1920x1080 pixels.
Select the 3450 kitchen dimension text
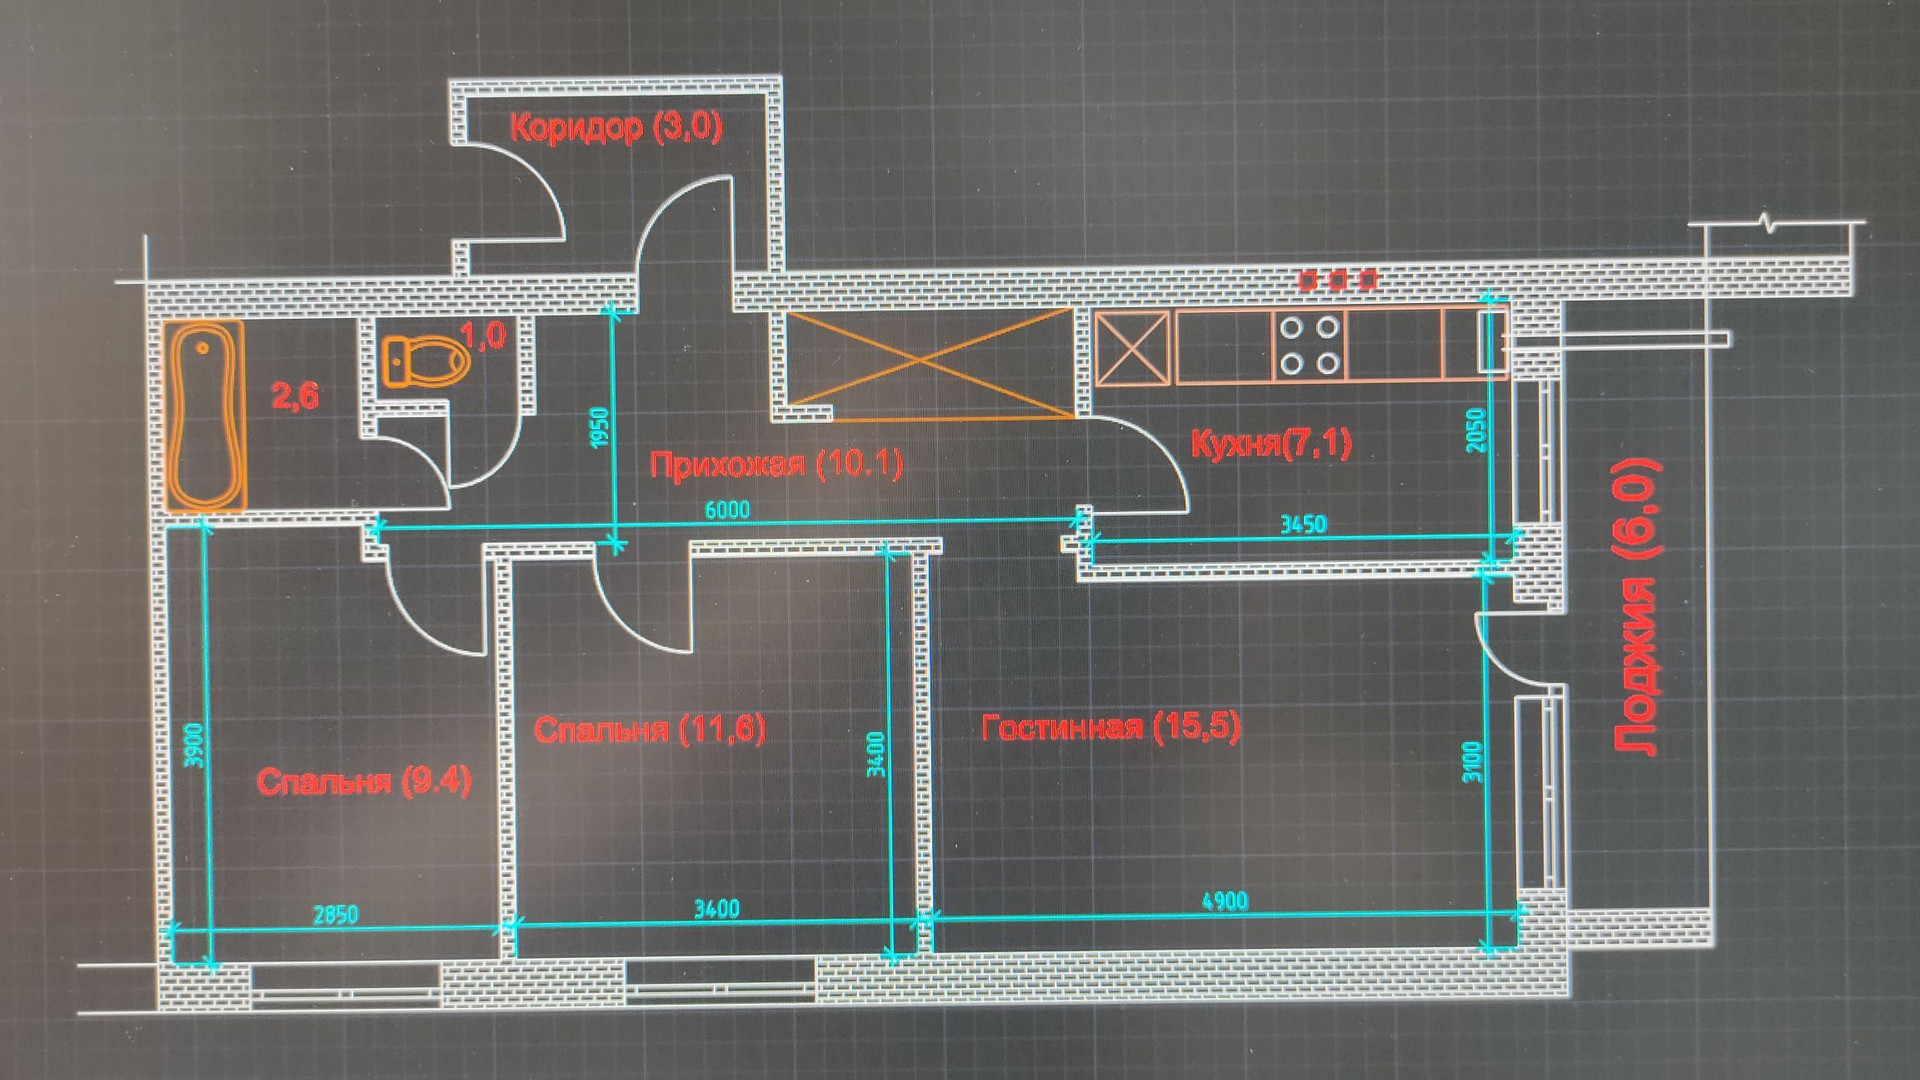1303,525
